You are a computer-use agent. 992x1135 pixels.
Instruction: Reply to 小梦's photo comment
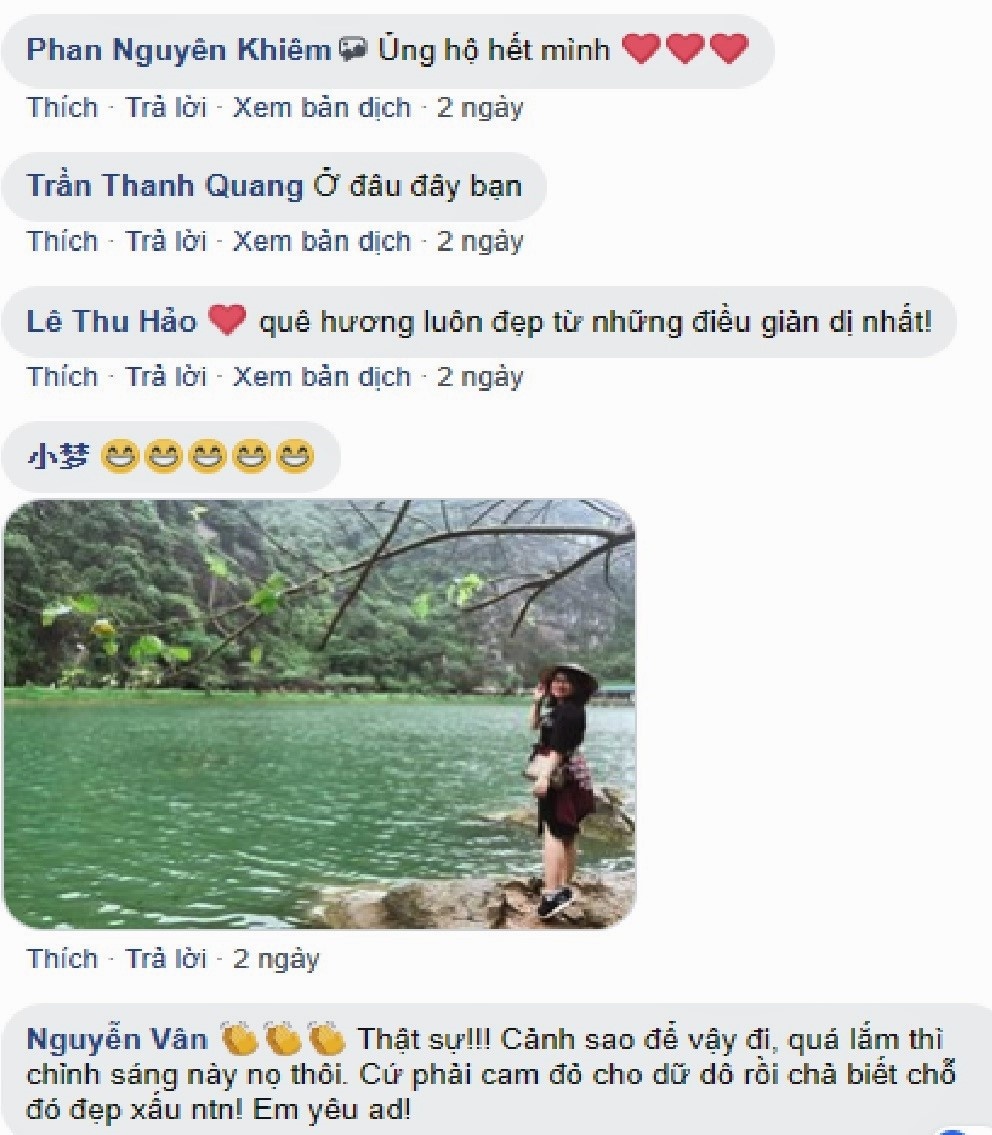(x=165, y=958)
